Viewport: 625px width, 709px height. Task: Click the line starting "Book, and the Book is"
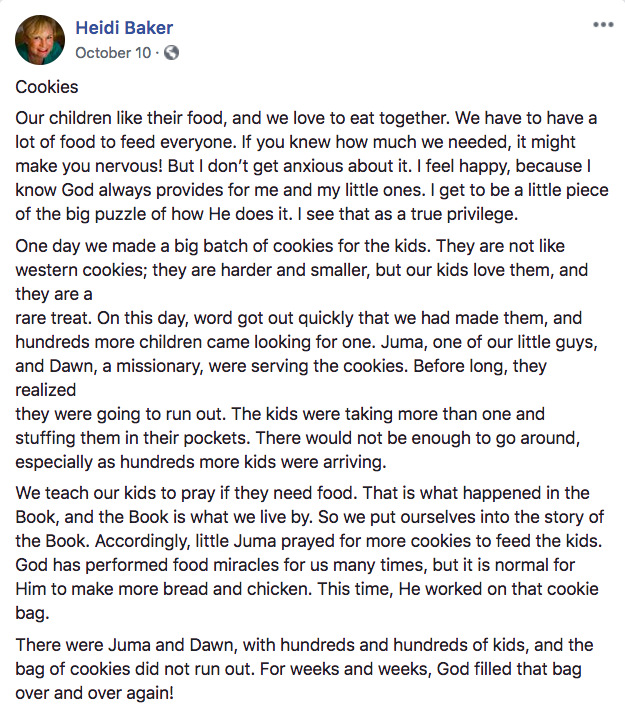(x=305, y=517)
